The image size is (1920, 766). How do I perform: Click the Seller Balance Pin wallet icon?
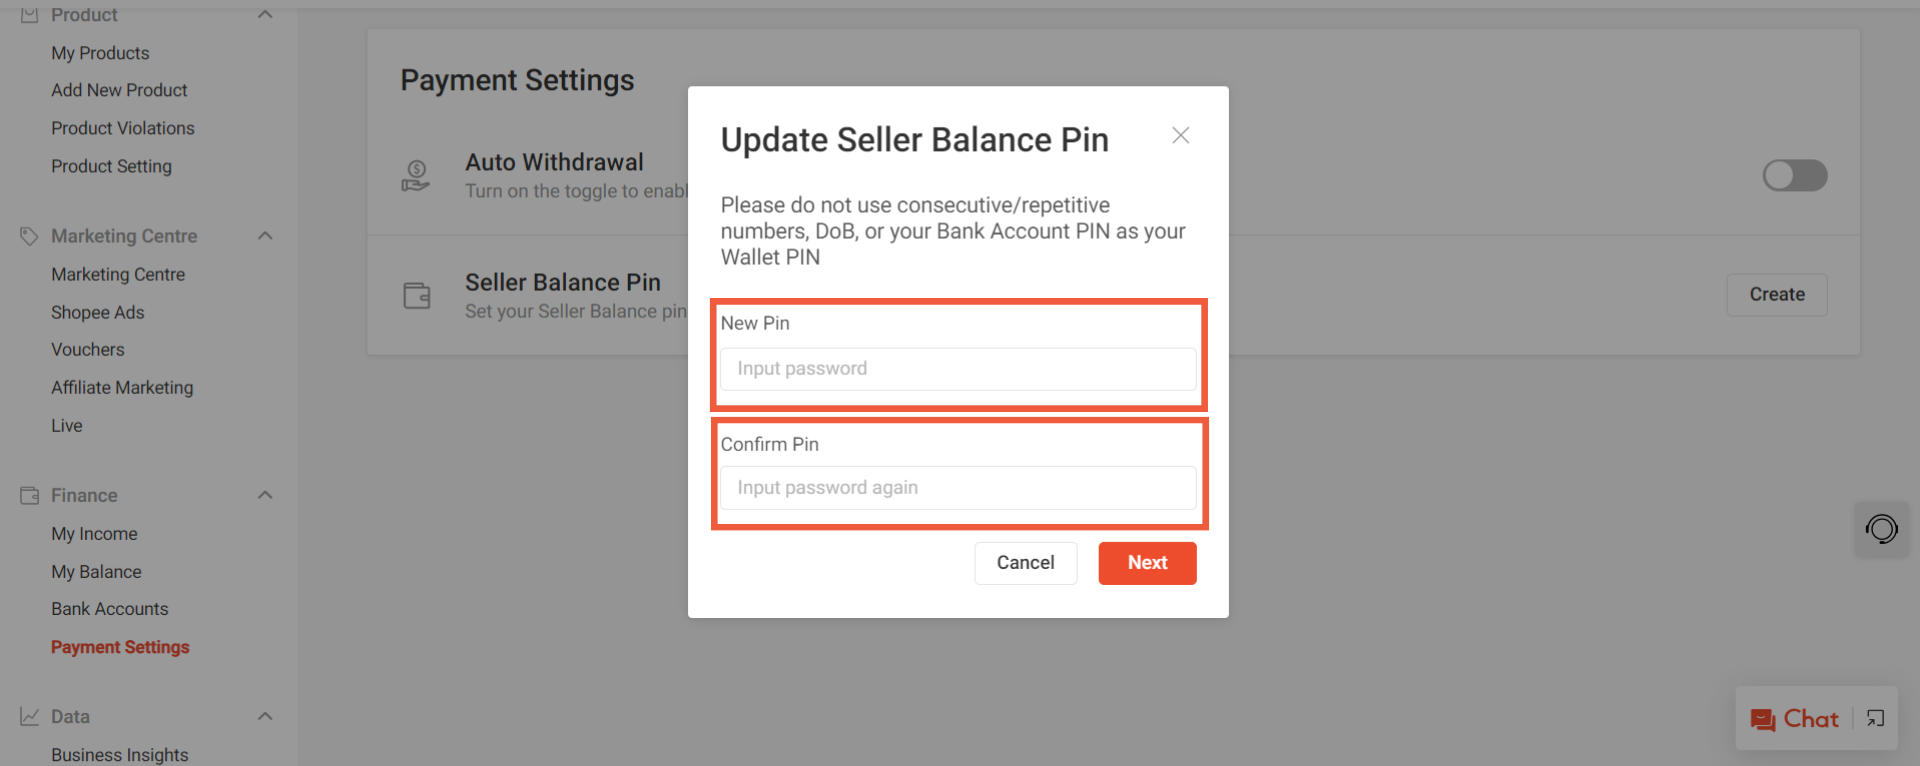tap(417, 296)
